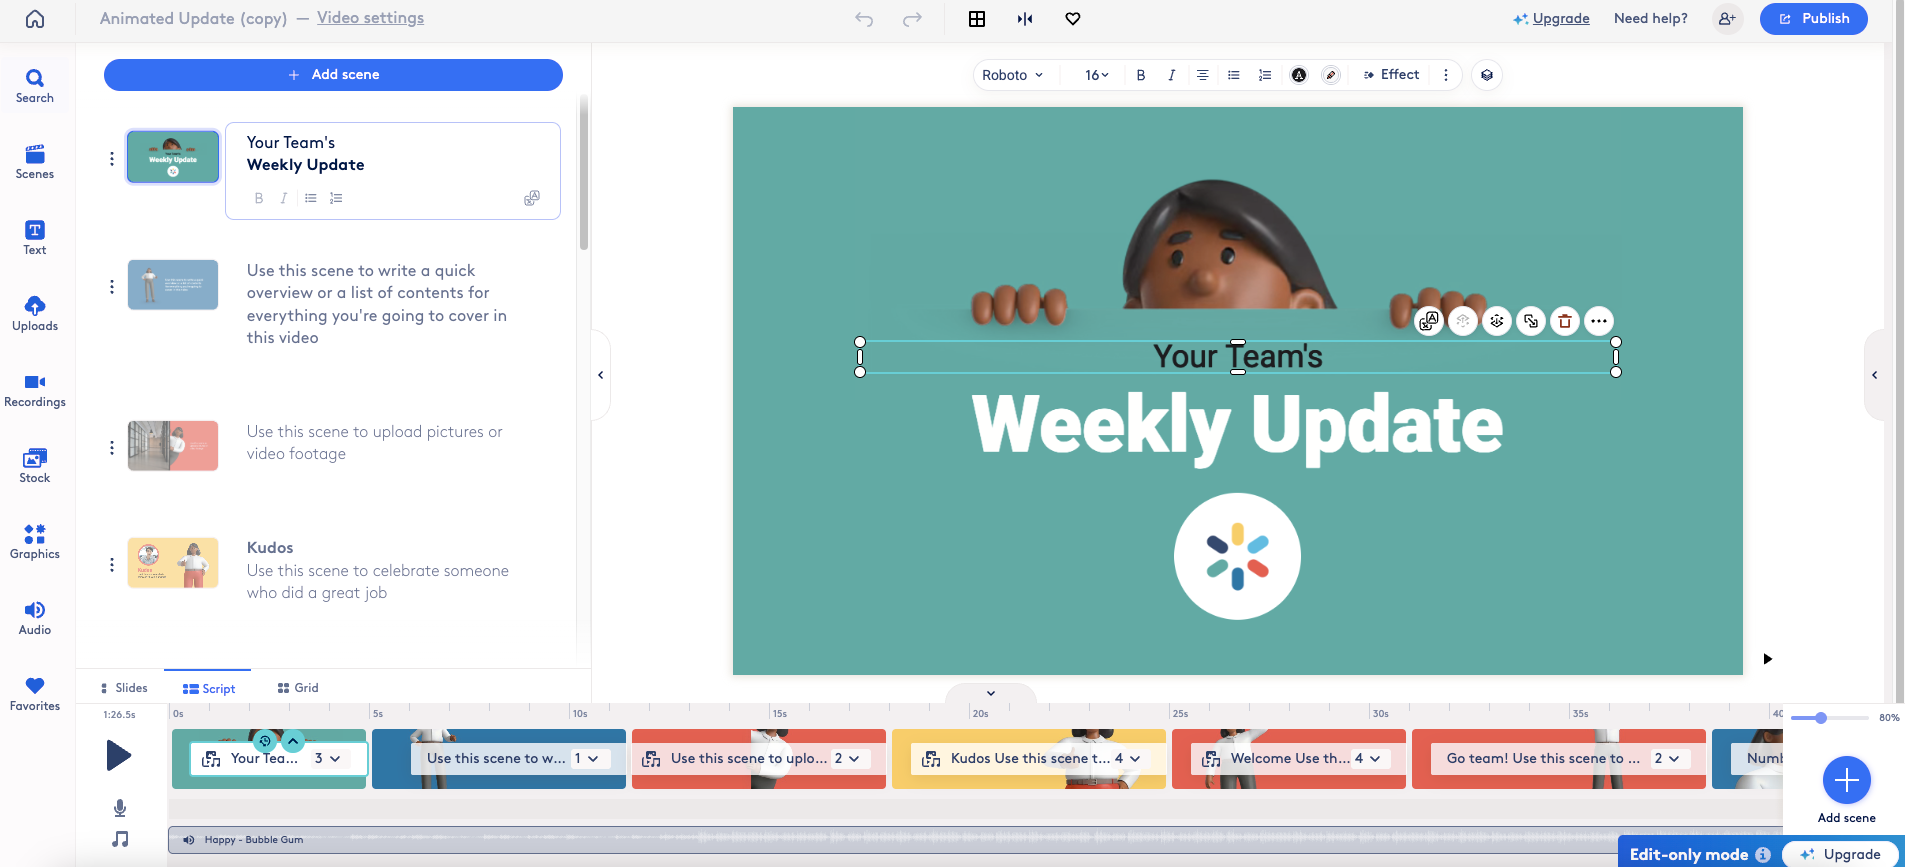Toggle bullet list in first script card
Viewport: 1905px width, 867px height.
[311, 198]
